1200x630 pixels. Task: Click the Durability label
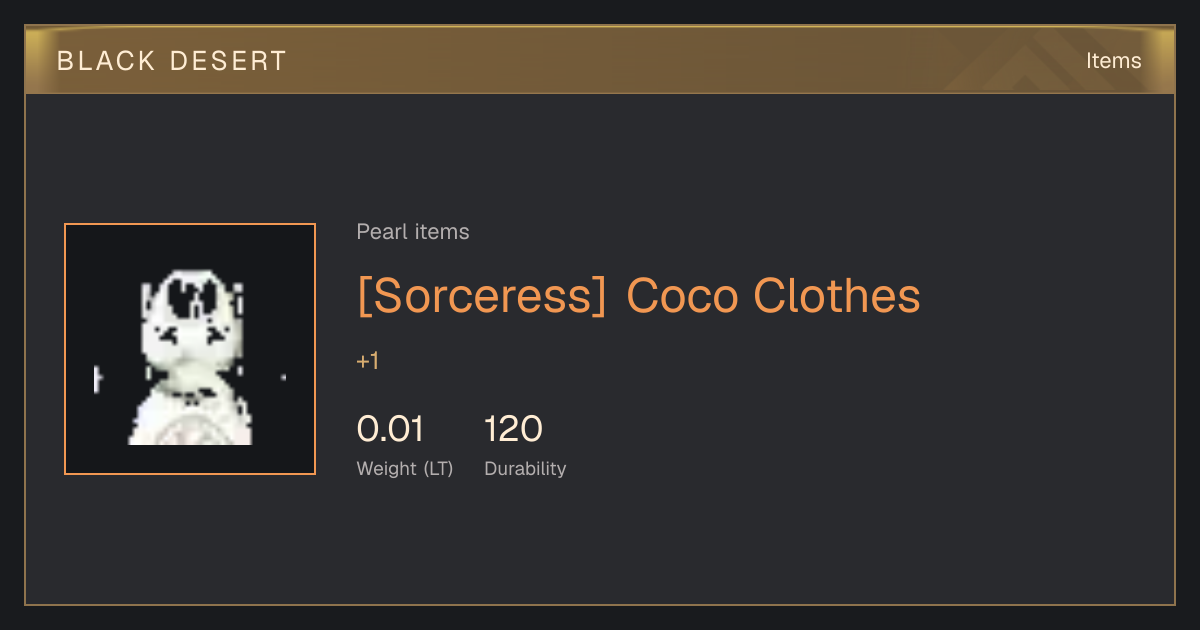[x=525, y=468]
